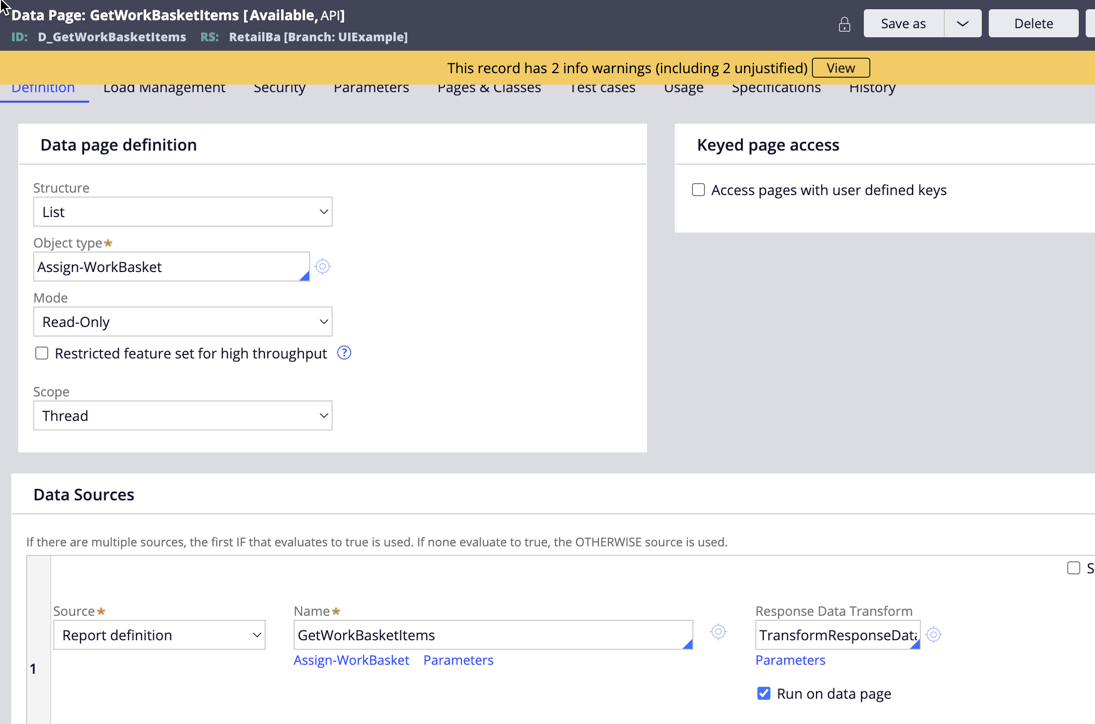Open the Structure dropdown
1095x724 pixels.
coord(182,212)
